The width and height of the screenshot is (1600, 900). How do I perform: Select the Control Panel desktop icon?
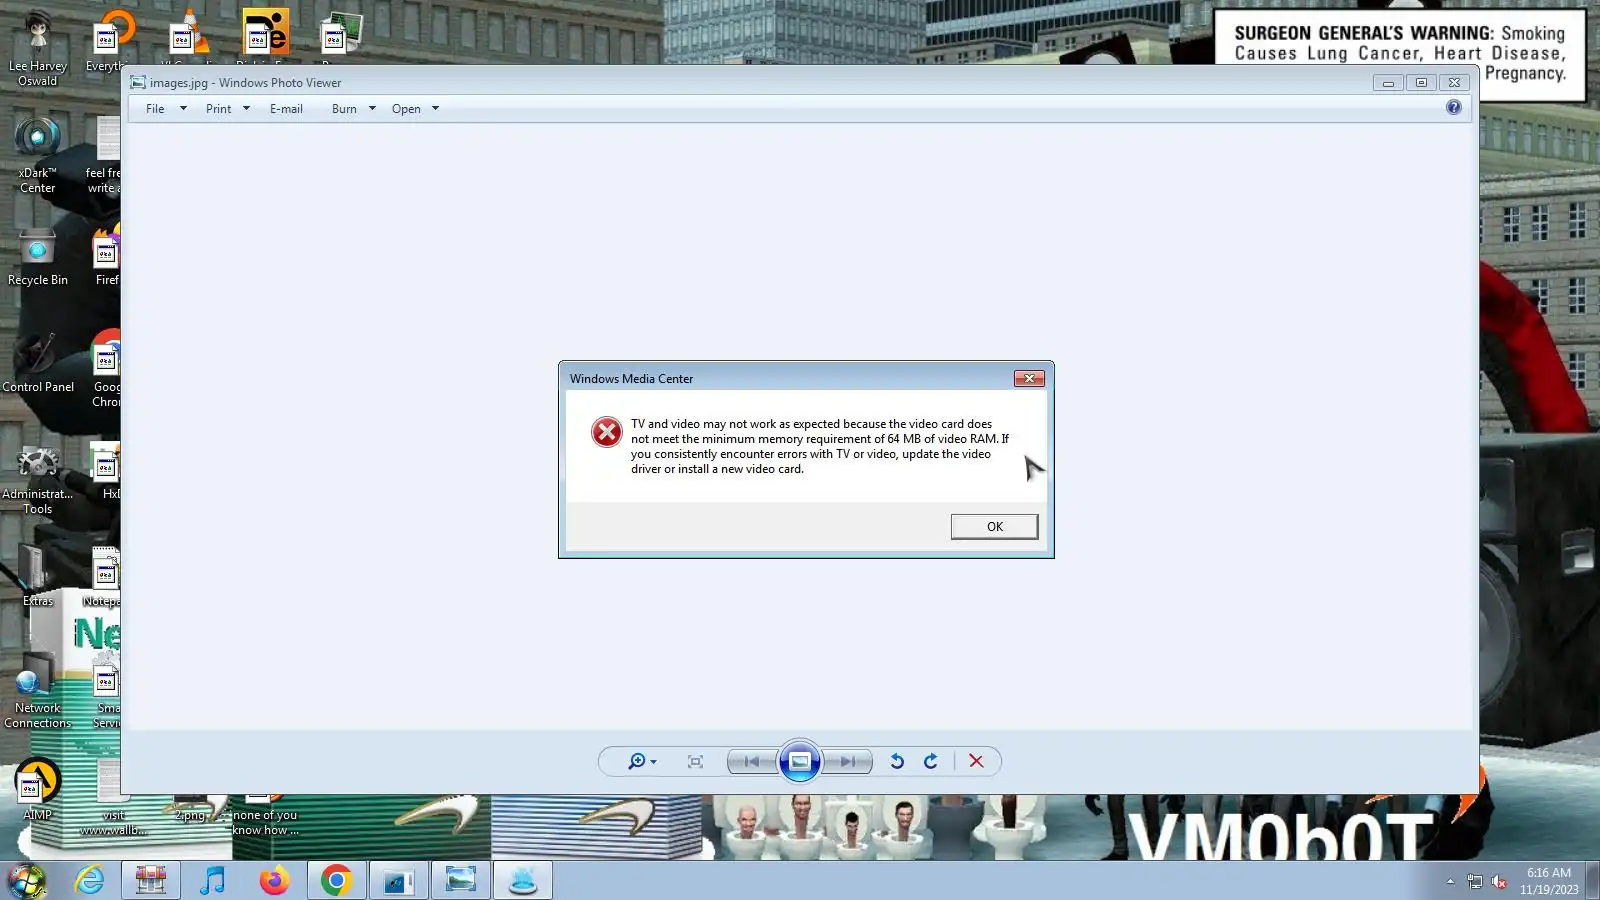point(38,362)
